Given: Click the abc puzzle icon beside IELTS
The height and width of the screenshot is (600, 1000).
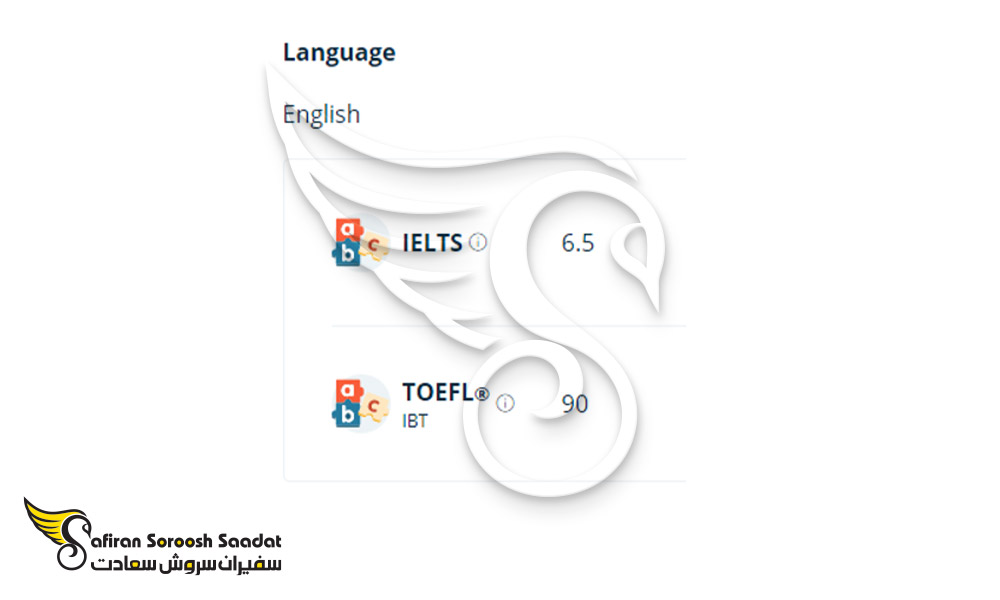Looking at the screenshot, I should (x=361, y=242).
